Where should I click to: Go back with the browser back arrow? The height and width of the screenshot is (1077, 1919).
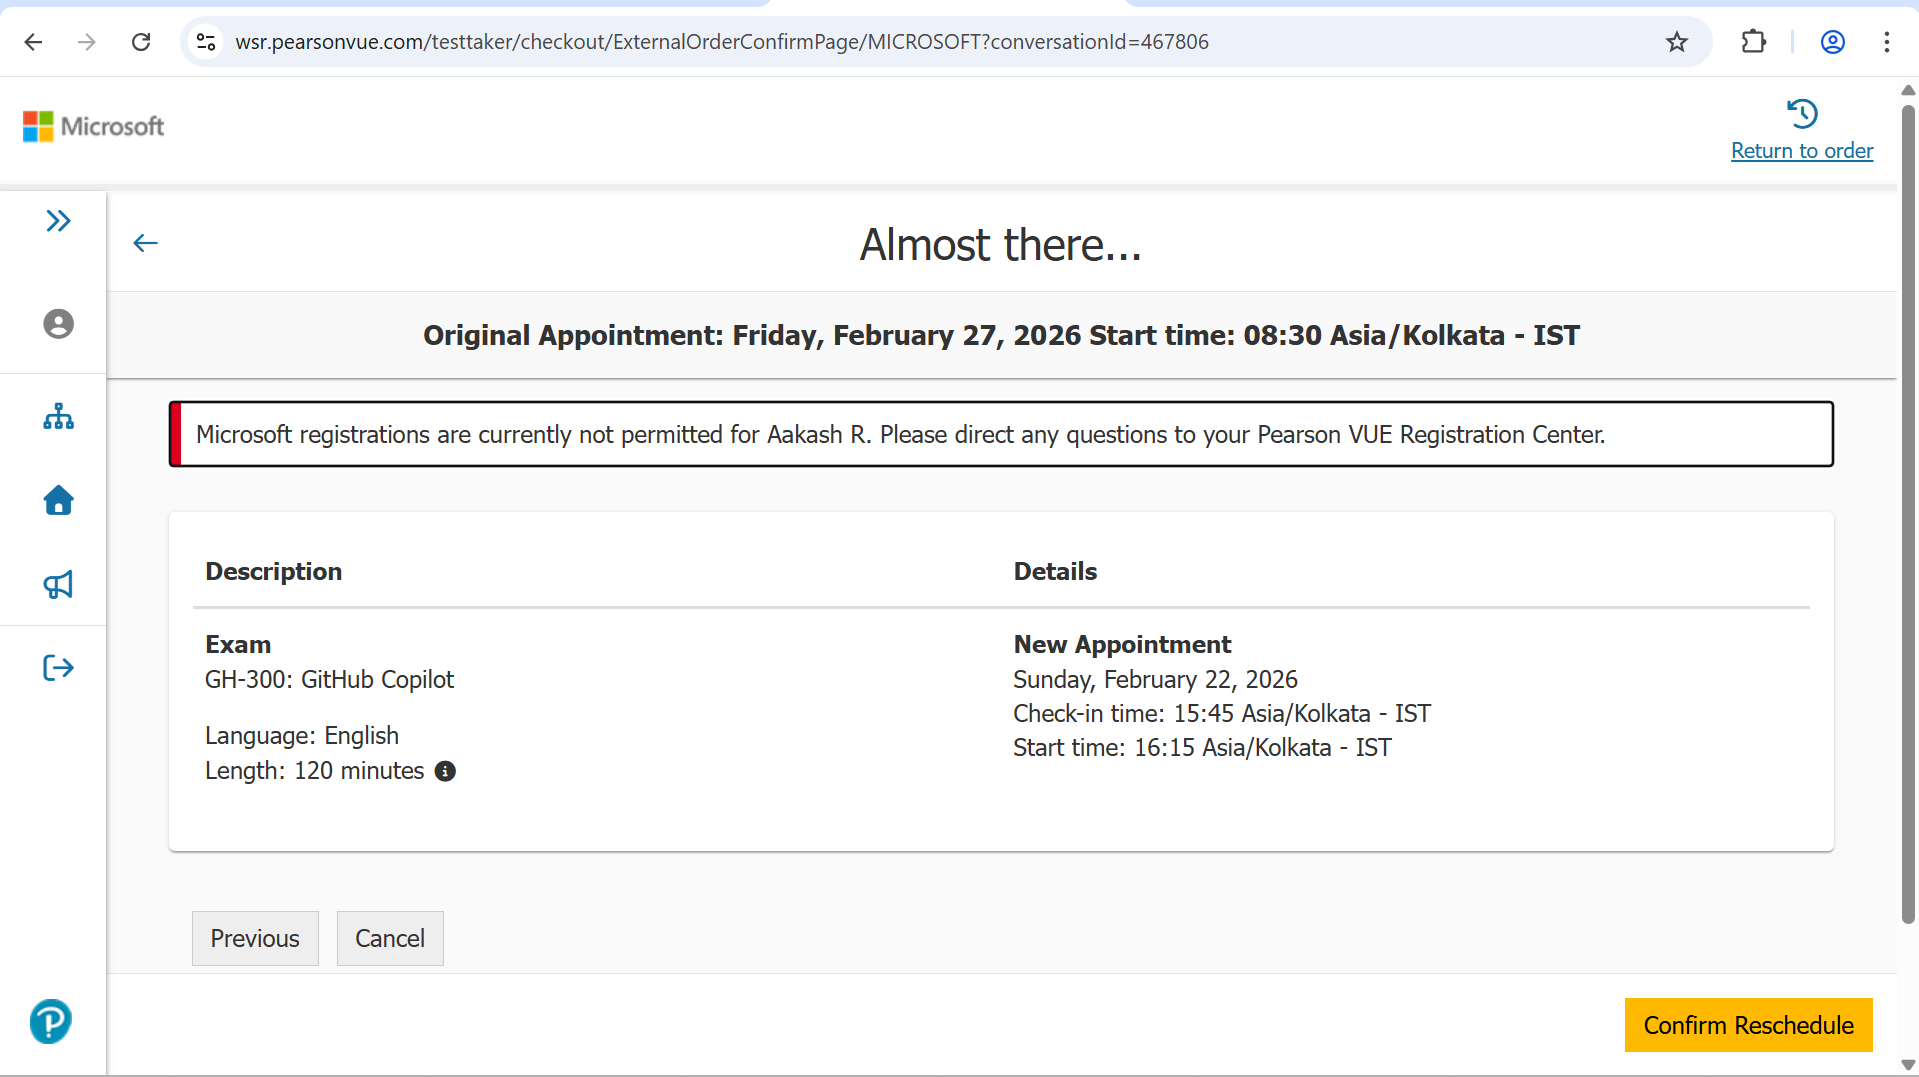click(33, 42)
